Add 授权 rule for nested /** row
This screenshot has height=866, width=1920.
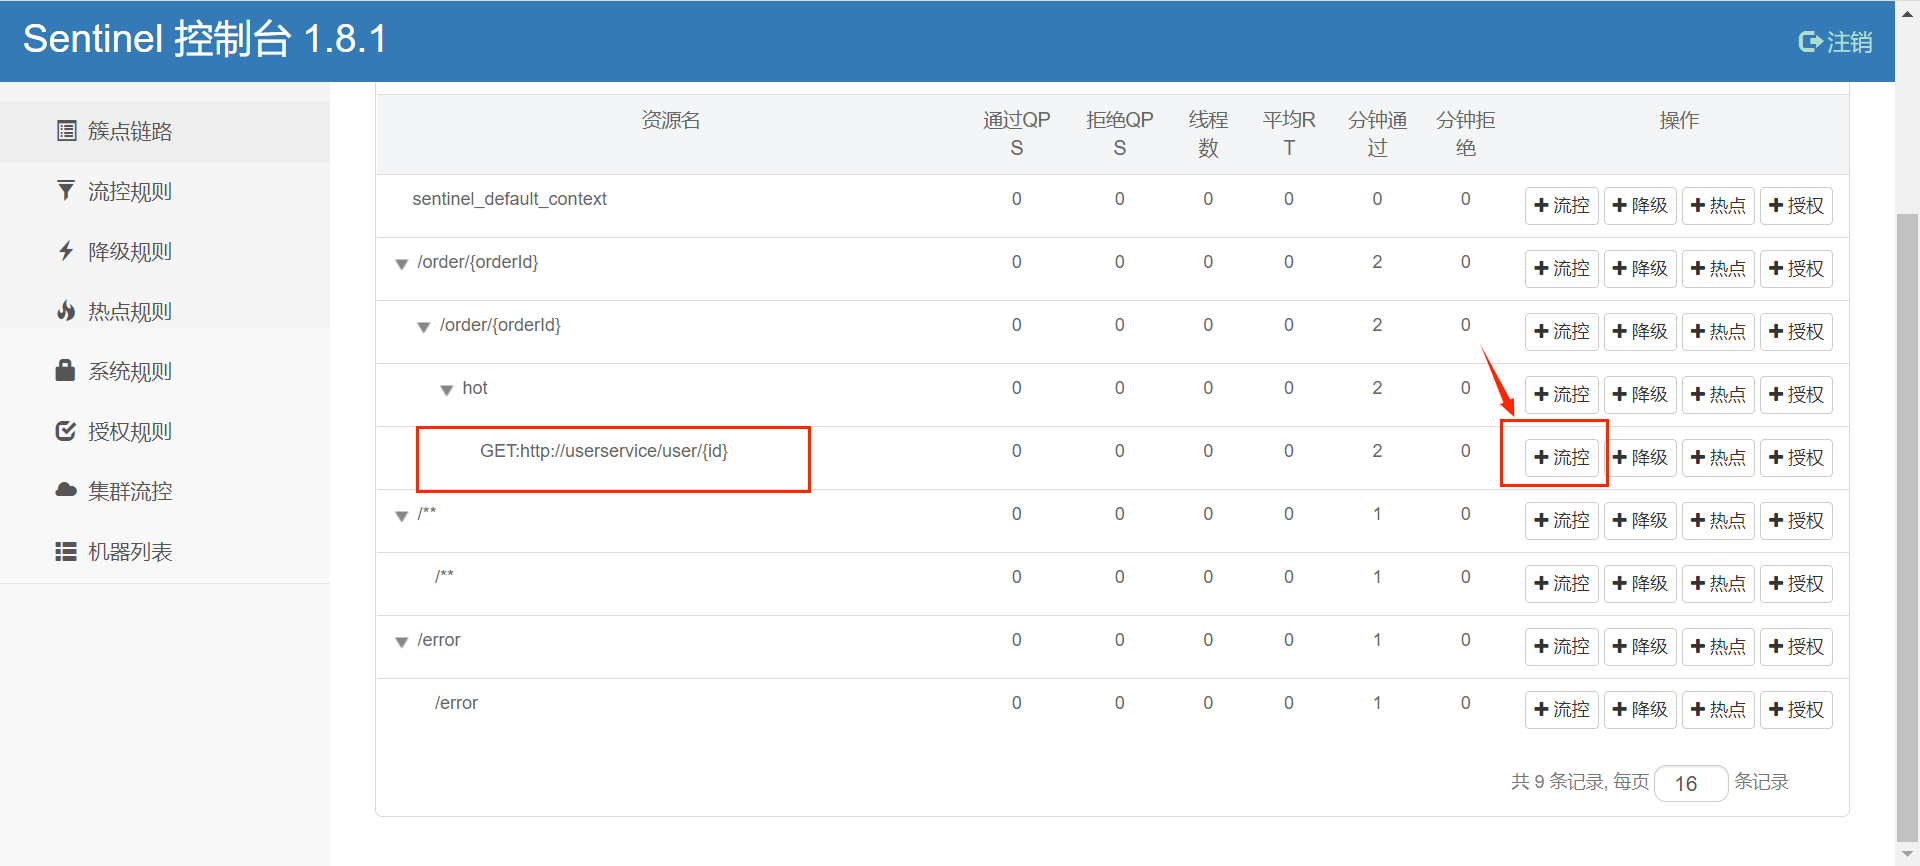coord(1796,584)
